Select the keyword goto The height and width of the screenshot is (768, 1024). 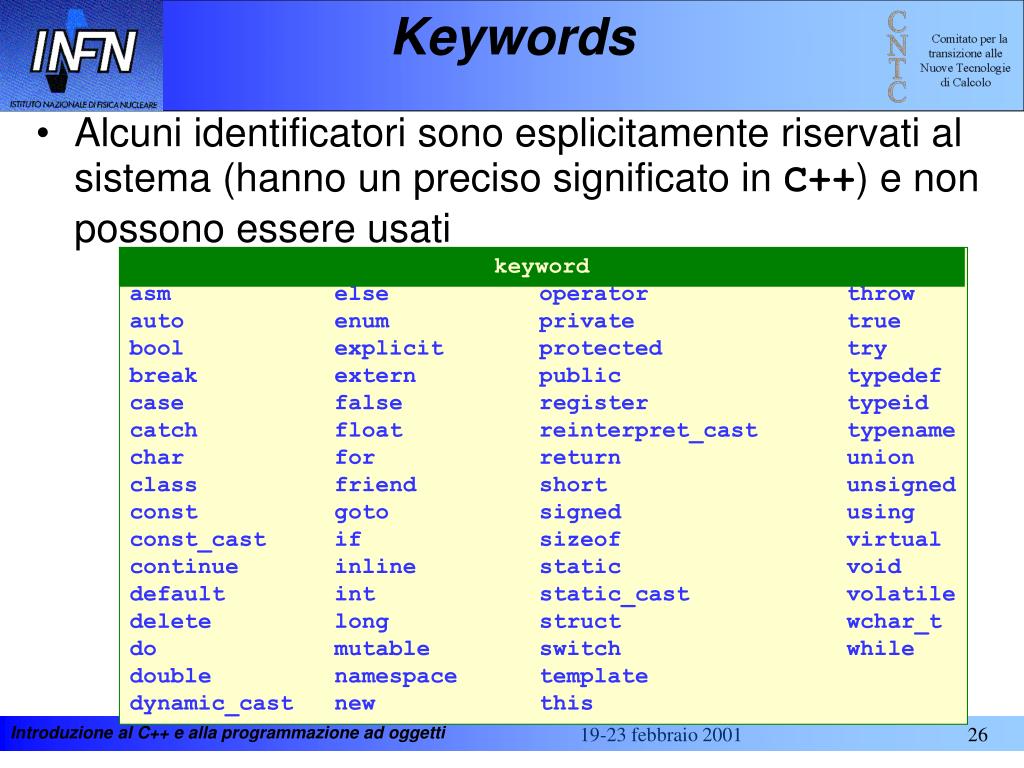[362, 513]
